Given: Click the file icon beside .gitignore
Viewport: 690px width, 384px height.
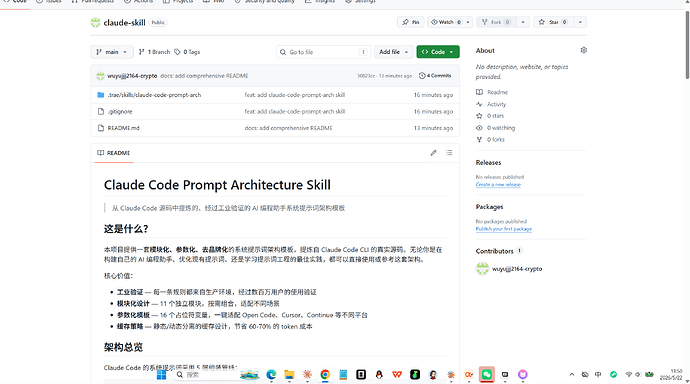Looking at the screenshot, I should (x=101, y=111).
